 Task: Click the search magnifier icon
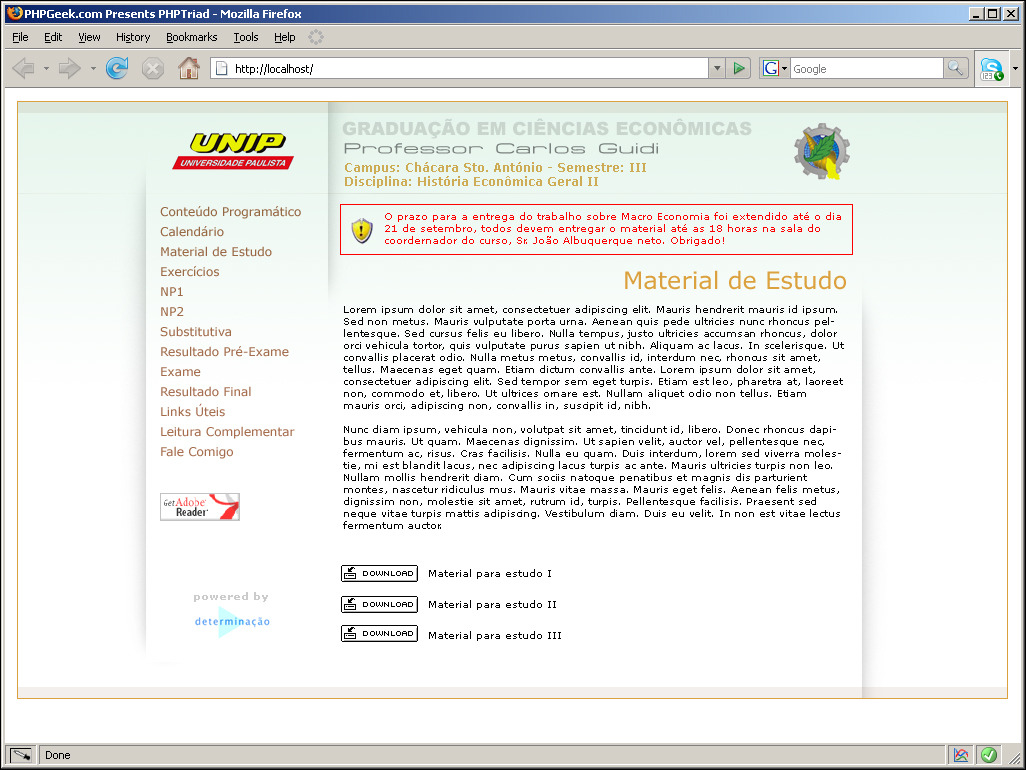[x=956, y=68]
